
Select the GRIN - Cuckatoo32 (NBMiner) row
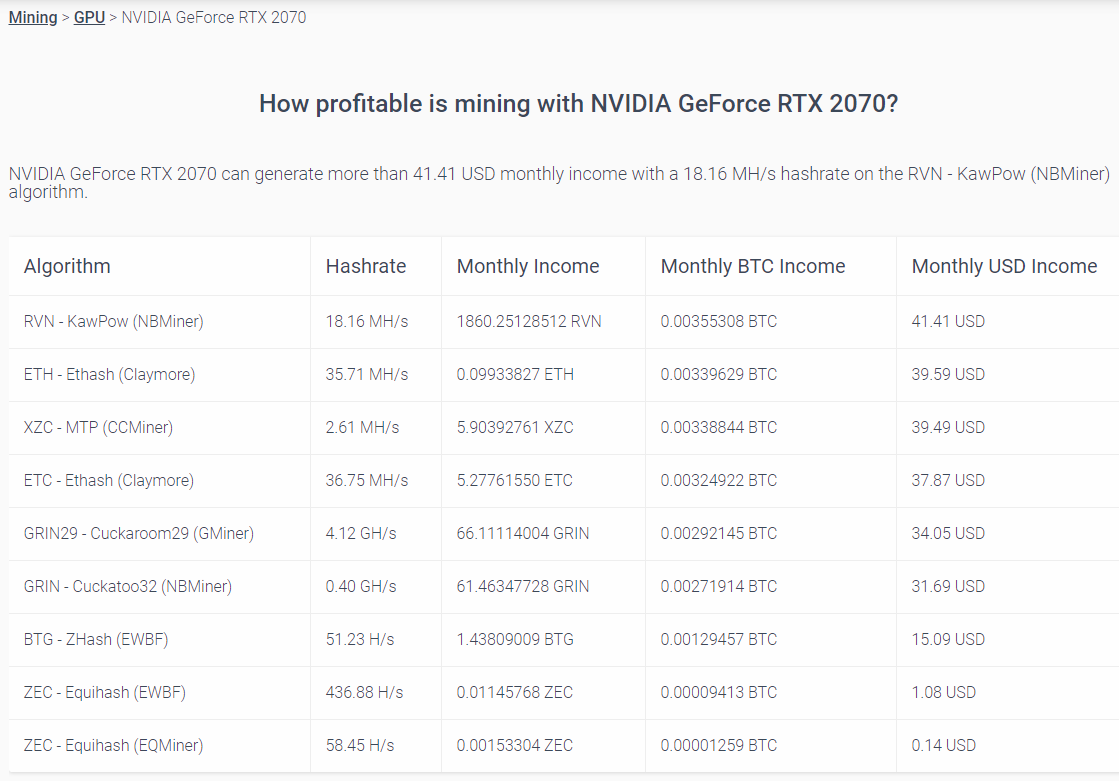coord(564,586)
